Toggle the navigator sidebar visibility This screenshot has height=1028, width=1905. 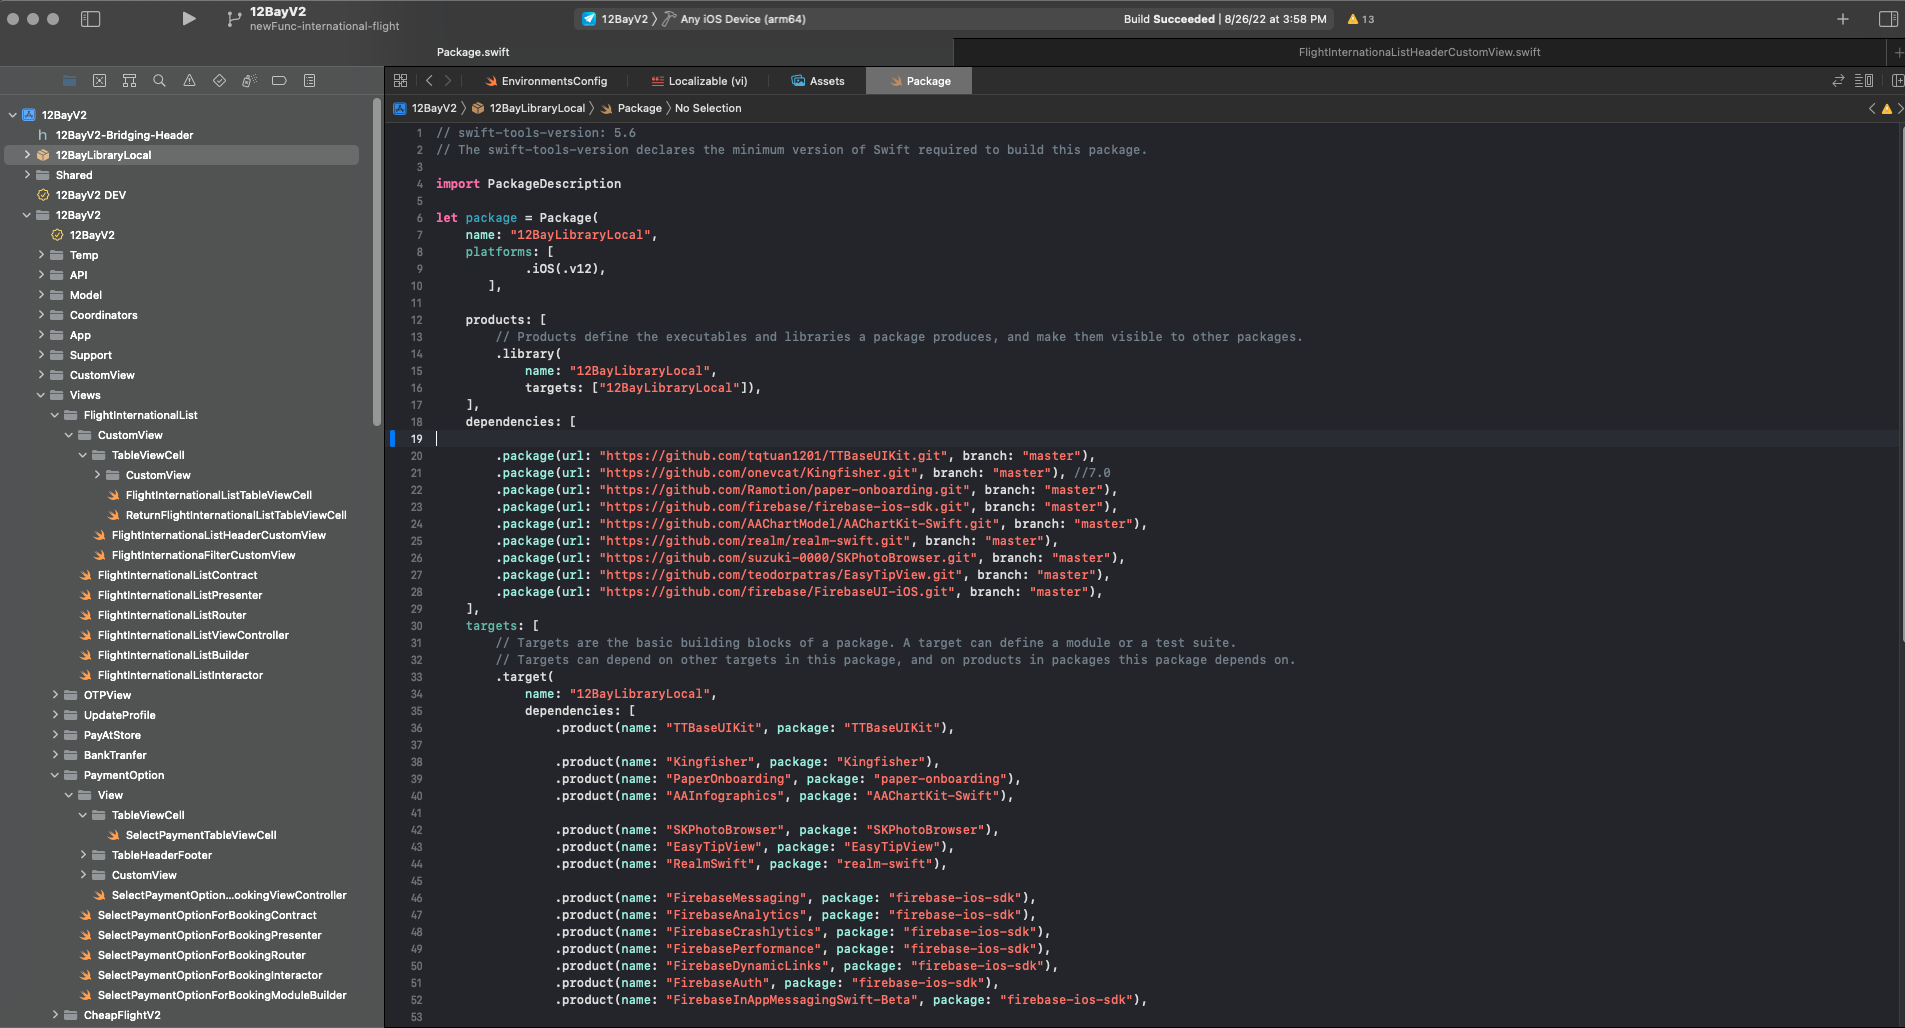pos(90,18)
